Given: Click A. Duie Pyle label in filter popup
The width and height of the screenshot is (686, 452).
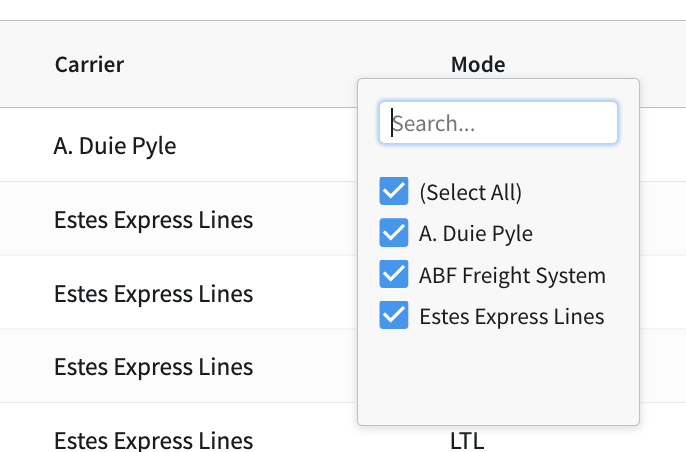Looking at the screenshot, I should click(x=476, y=234).
